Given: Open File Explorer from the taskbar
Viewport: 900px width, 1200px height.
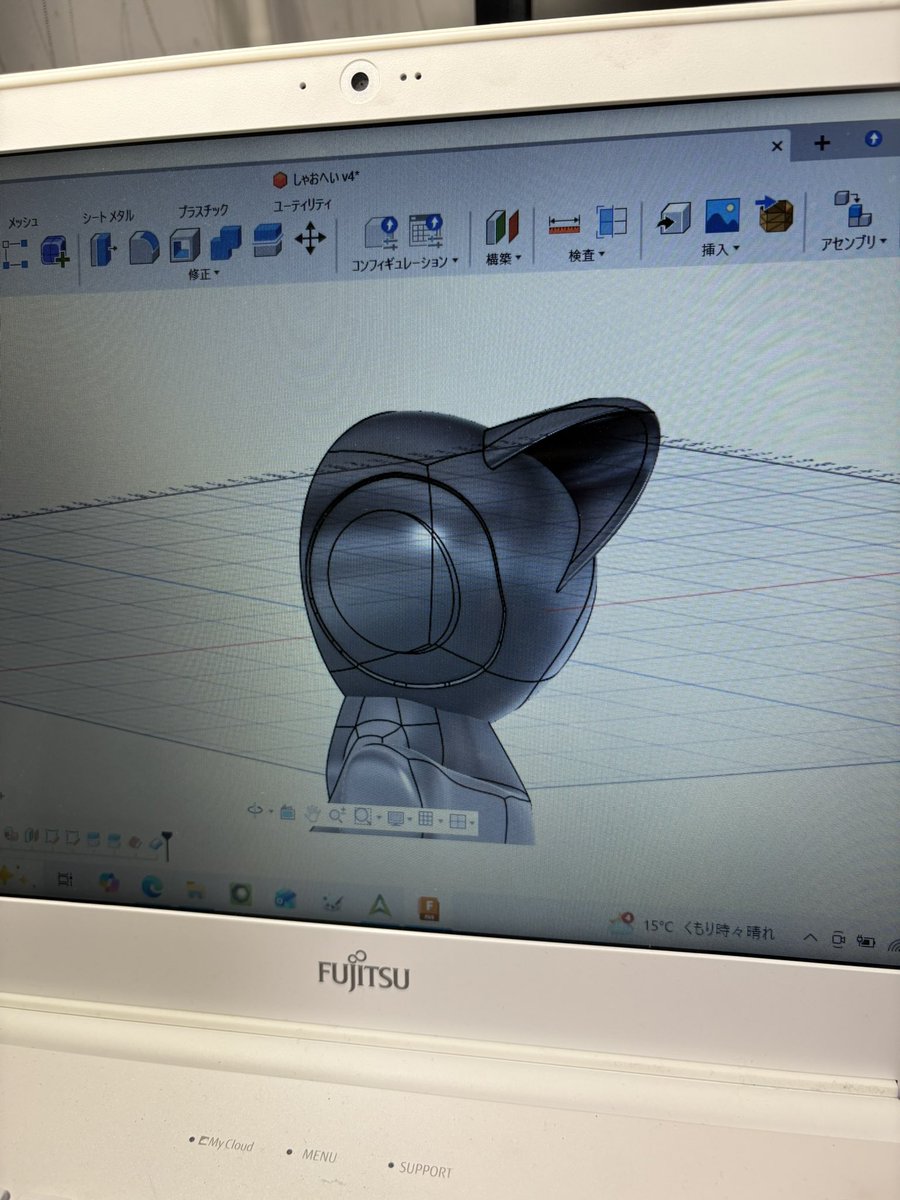Looking at the screenshot, I should point(195,890).
